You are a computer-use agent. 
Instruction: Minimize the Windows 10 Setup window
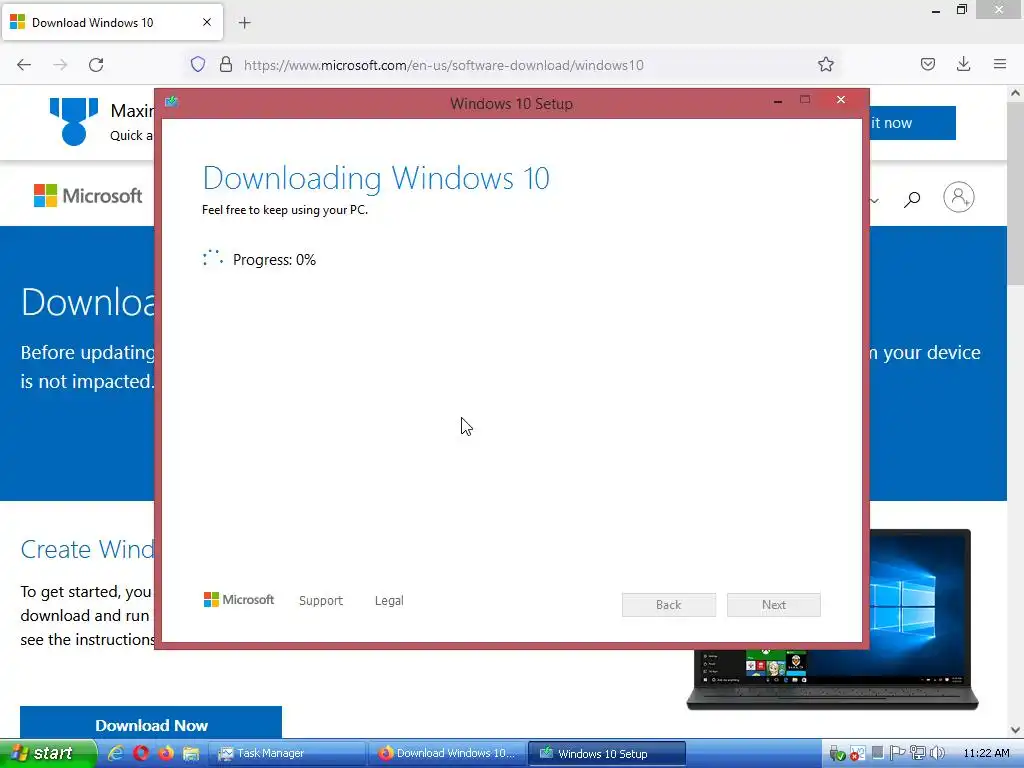pos(778,101)
